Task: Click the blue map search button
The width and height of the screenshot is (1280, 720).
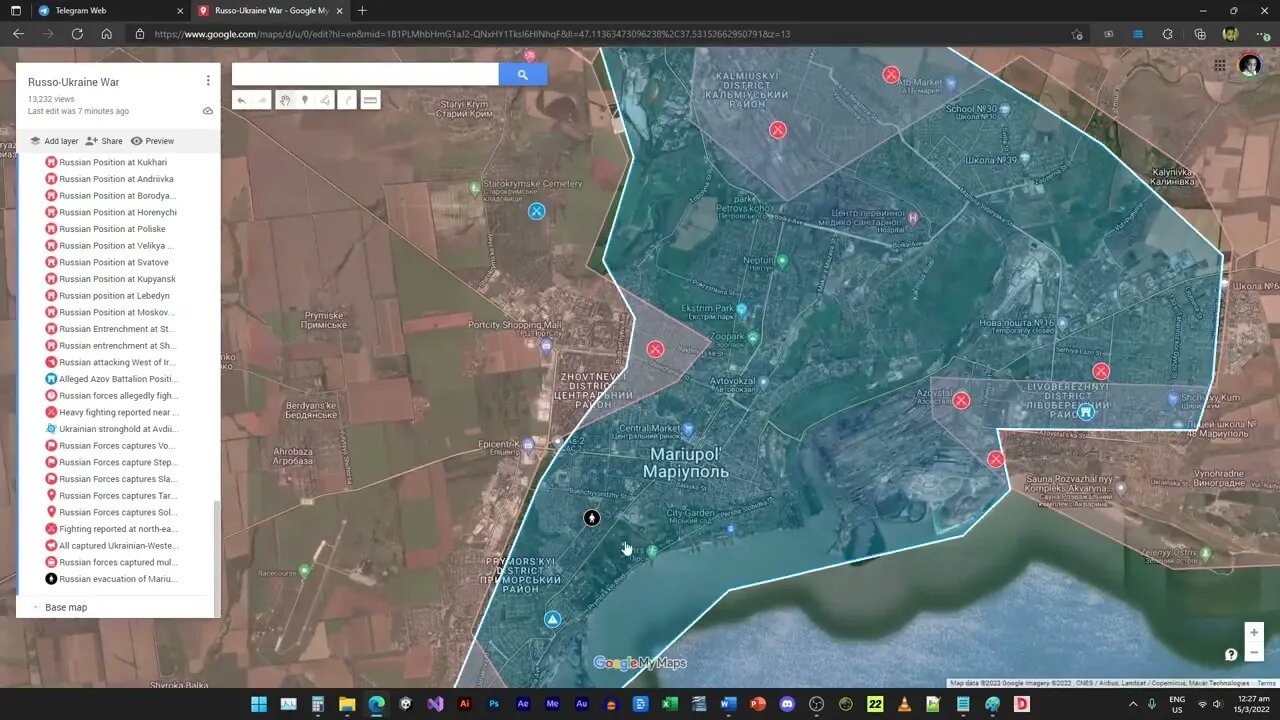Action: pos(522,75)
